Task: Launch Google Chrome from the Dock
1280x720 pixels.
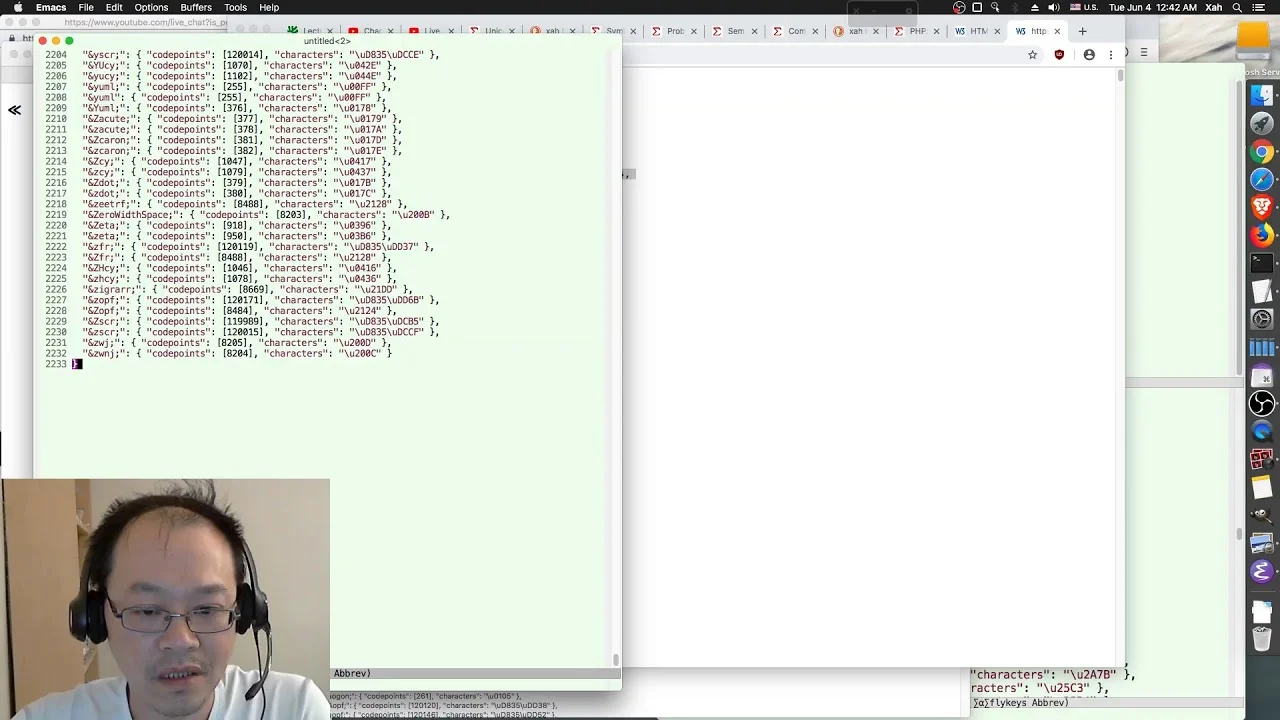Action: 1262,152
